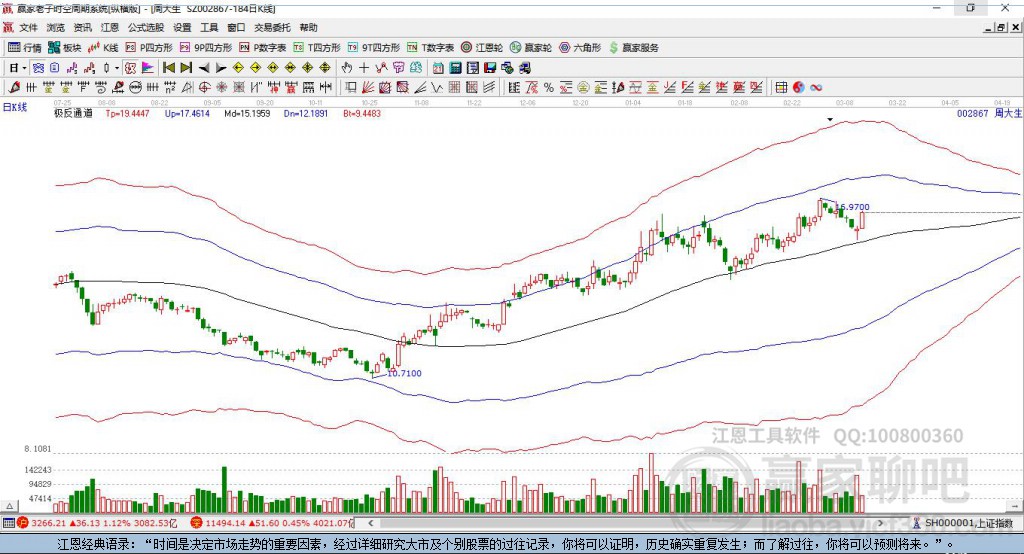Viewport: 1024px width, 554px height.
Task: Click the percent % retracement tool
Action: point(549,88)
